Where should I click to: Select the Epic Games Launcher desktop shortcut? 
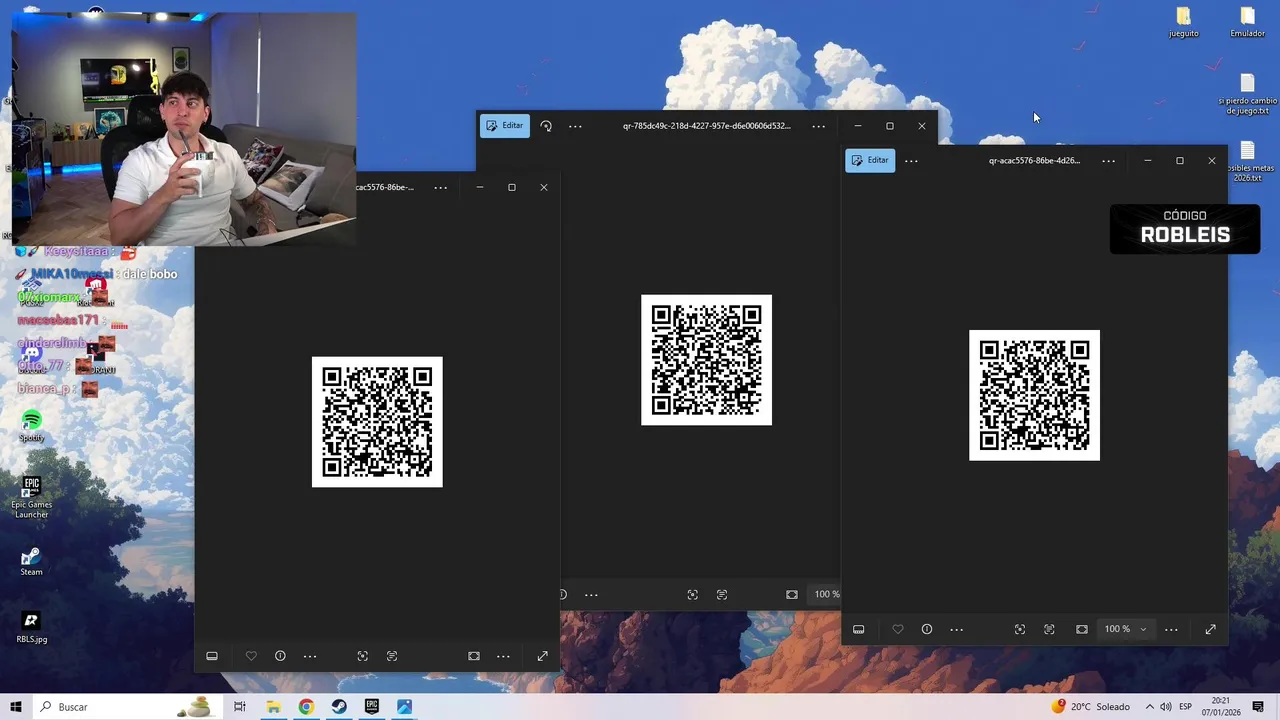tap(31, 496)
